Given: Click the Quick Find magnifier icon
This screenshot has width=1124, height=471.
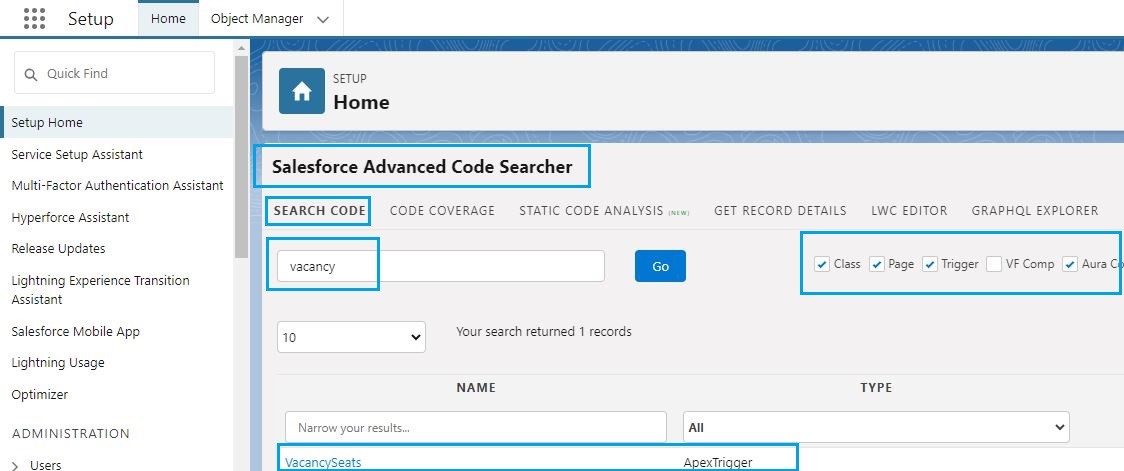Looking at the screenshot, I should tap(31, 74).
